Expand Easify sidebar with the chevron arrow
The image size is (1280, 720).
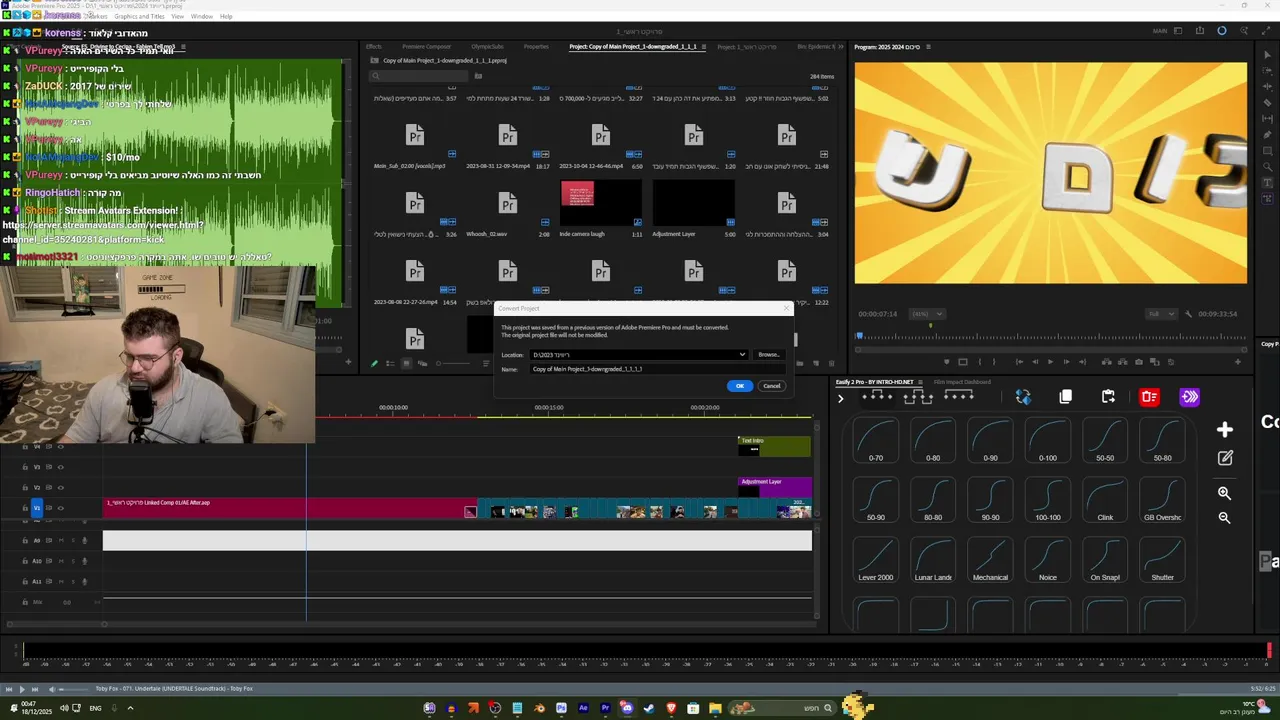coord(840,398)
